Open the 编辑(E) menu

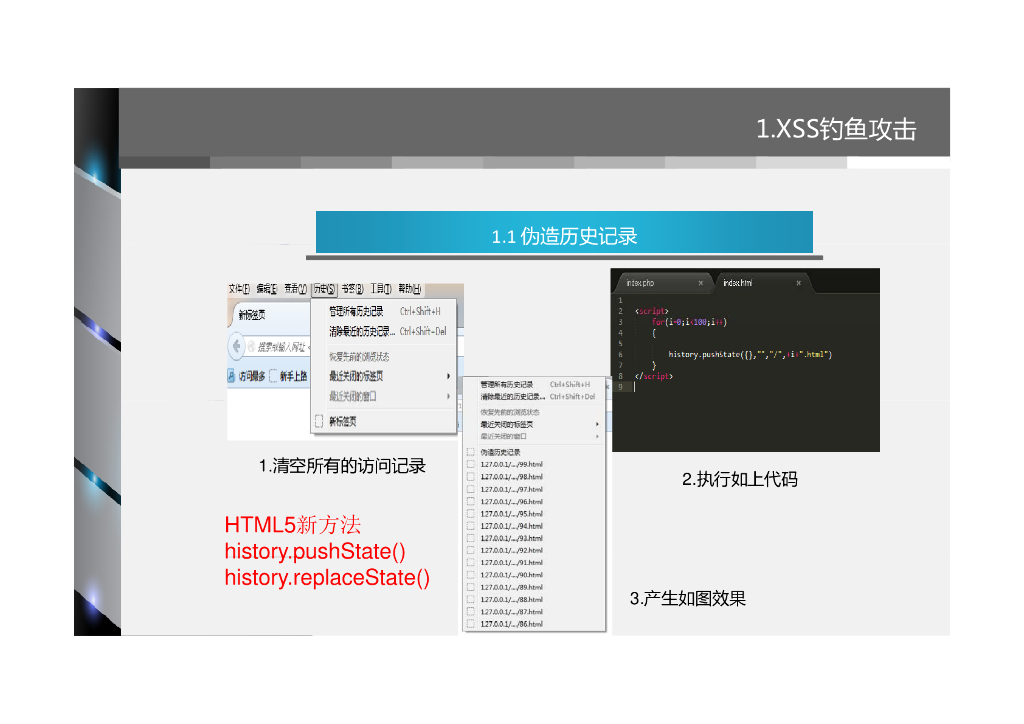(266, 289)
